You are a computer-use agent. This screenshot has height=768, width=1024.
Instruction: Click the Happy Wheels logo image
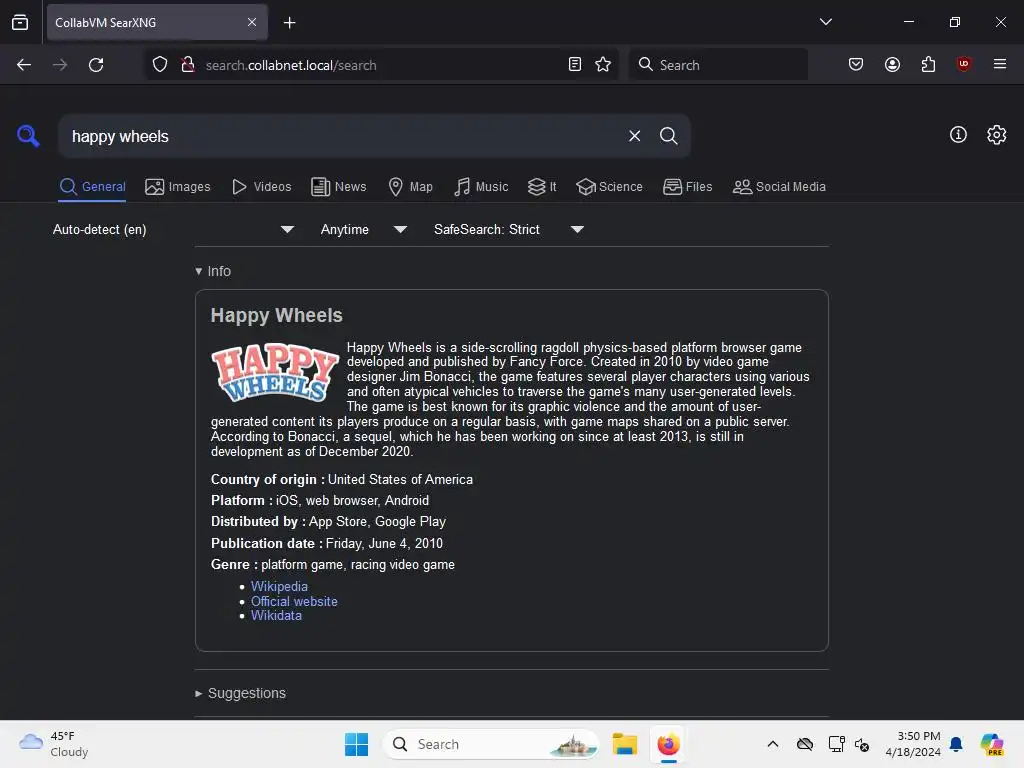coord(275,372)
